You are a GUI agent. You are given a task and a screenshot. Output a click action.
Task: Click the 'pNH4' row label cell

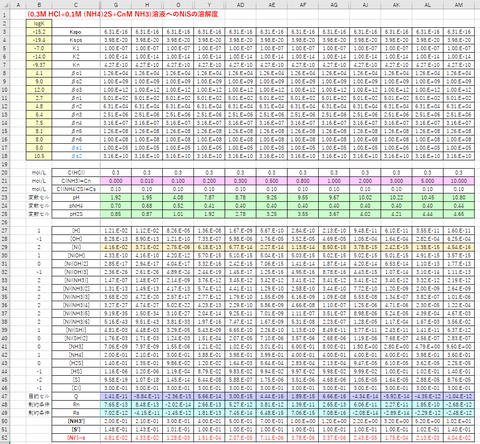[76, 206]
